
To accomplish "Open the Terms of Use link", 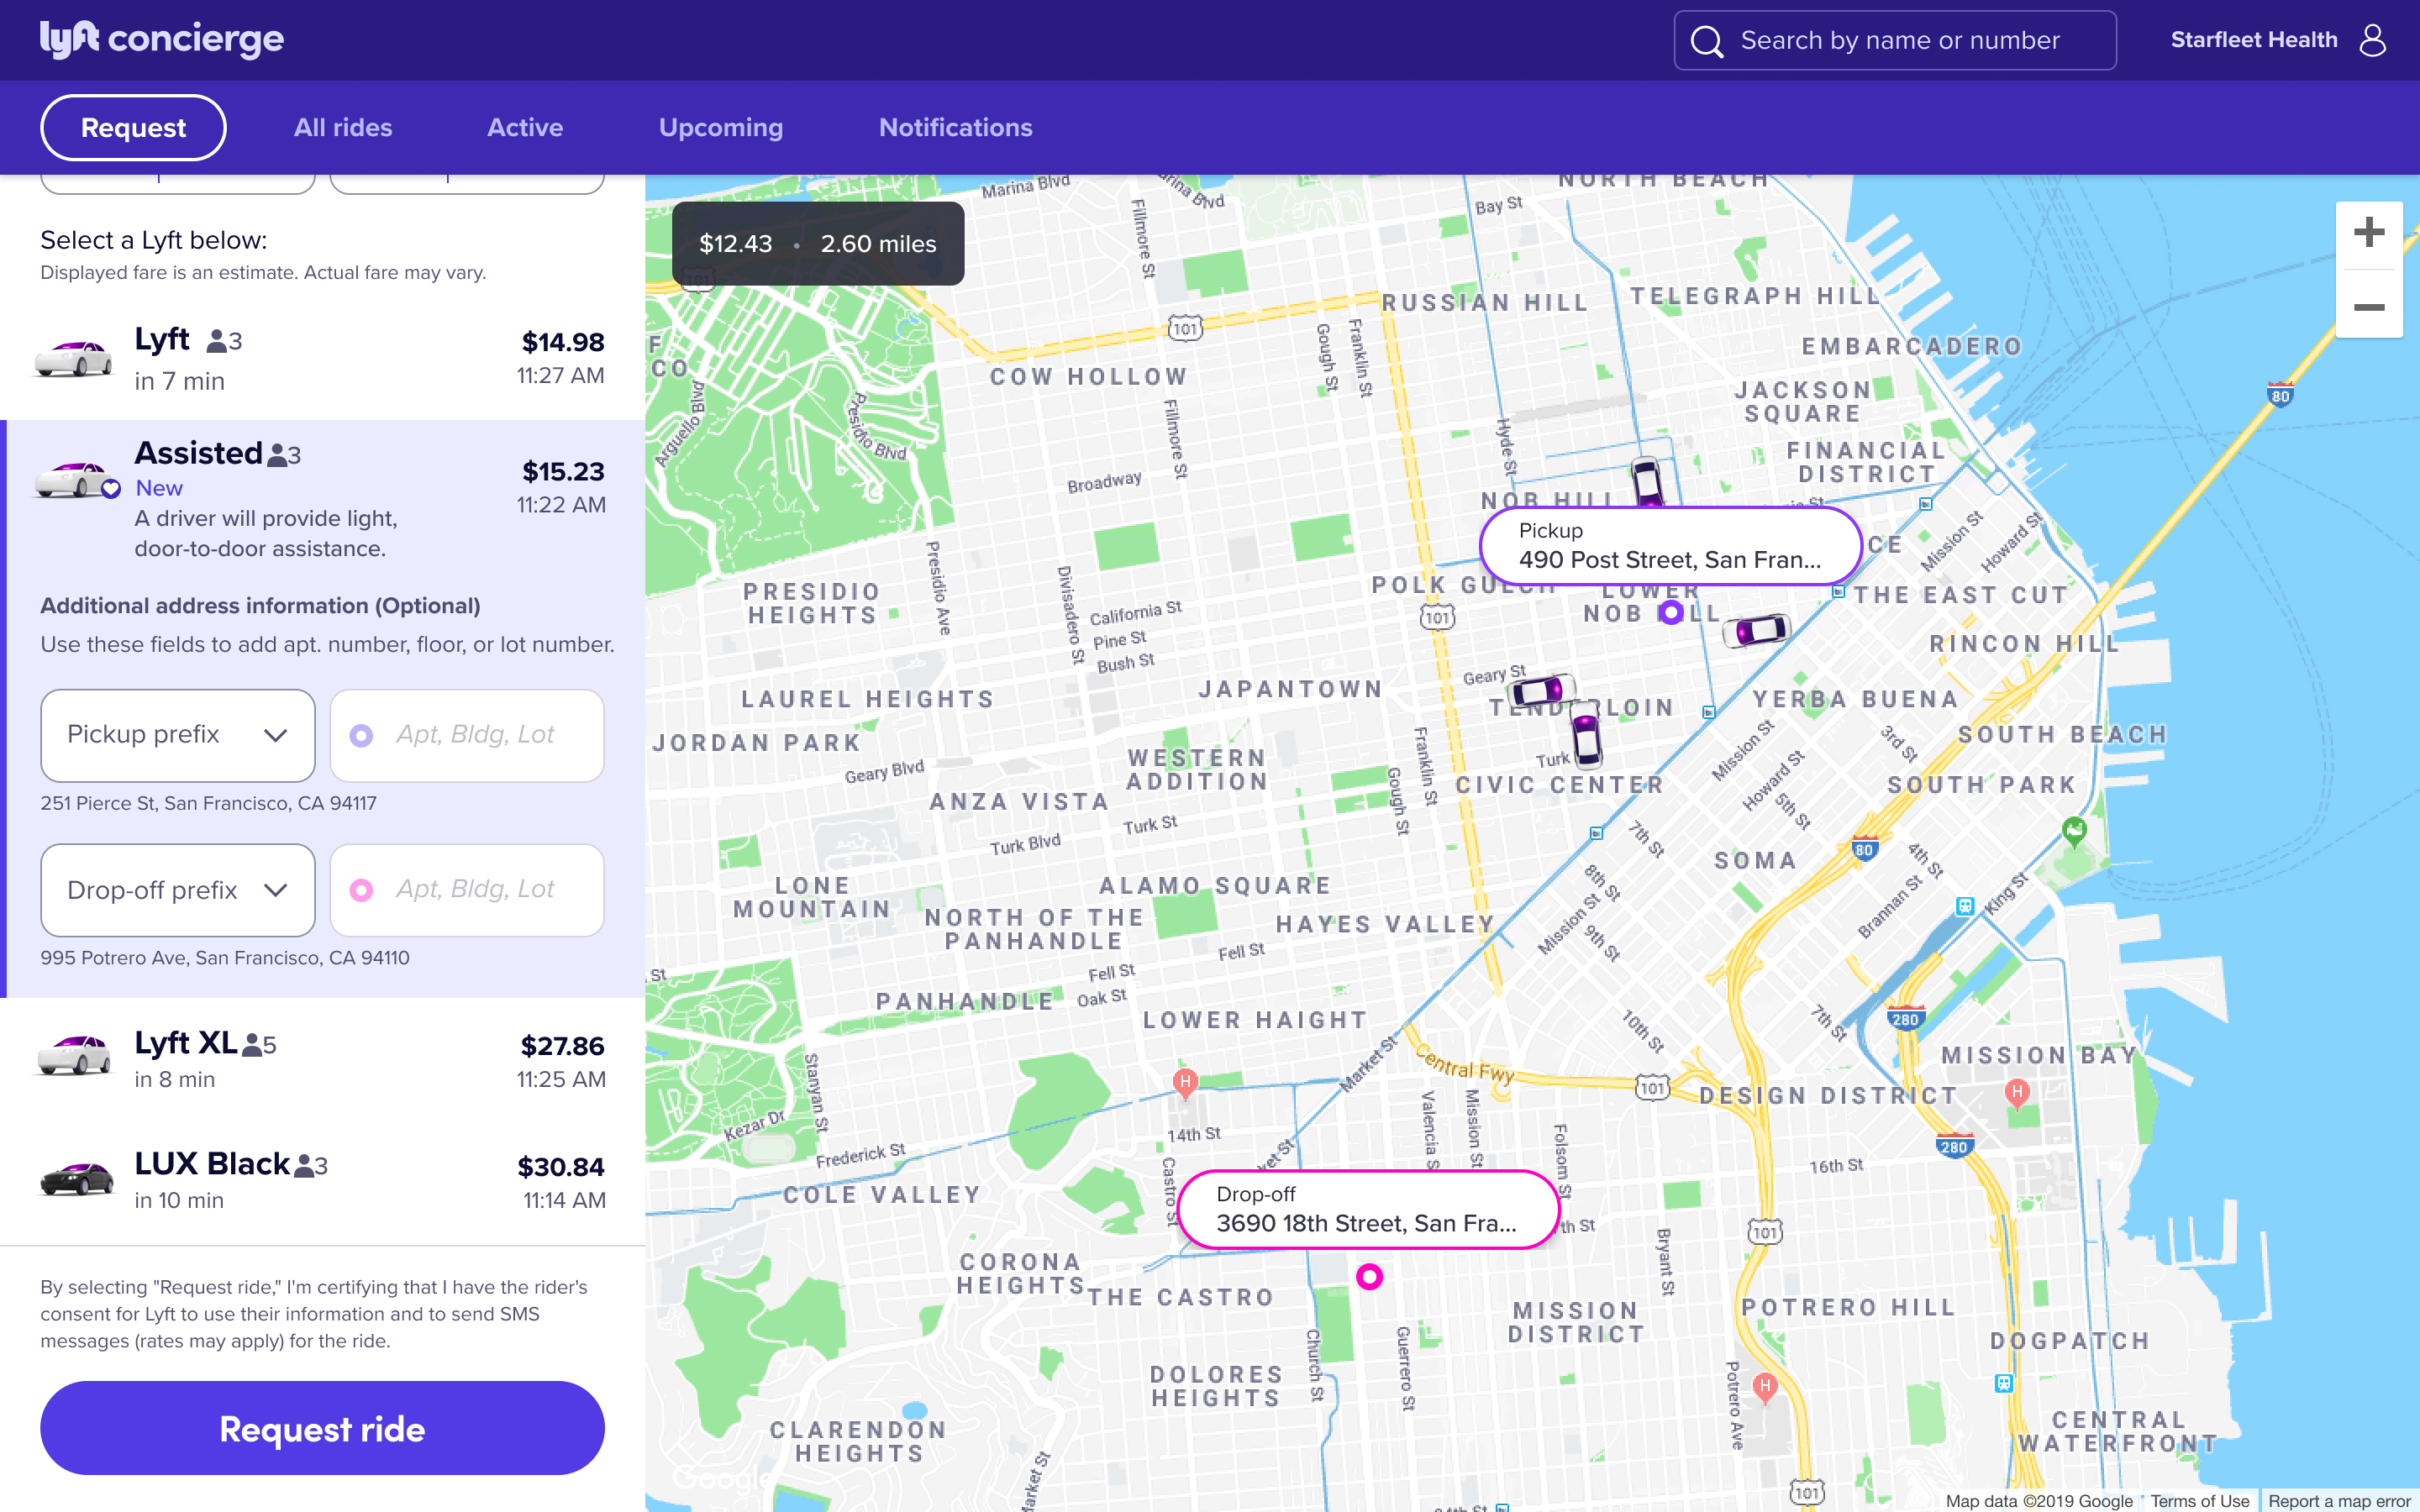I will click(x=2199, y=1500).
